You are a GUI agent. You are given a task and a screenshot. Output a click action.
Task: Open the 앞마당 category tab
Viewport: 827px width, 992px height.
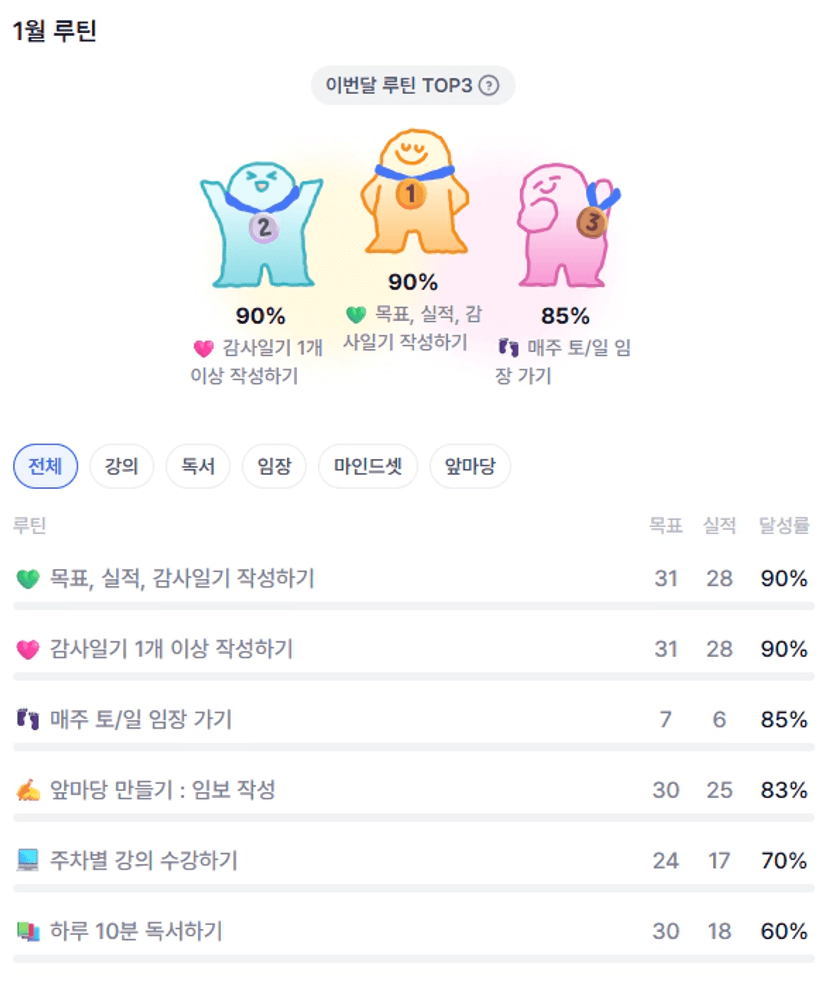pos(469,466)
